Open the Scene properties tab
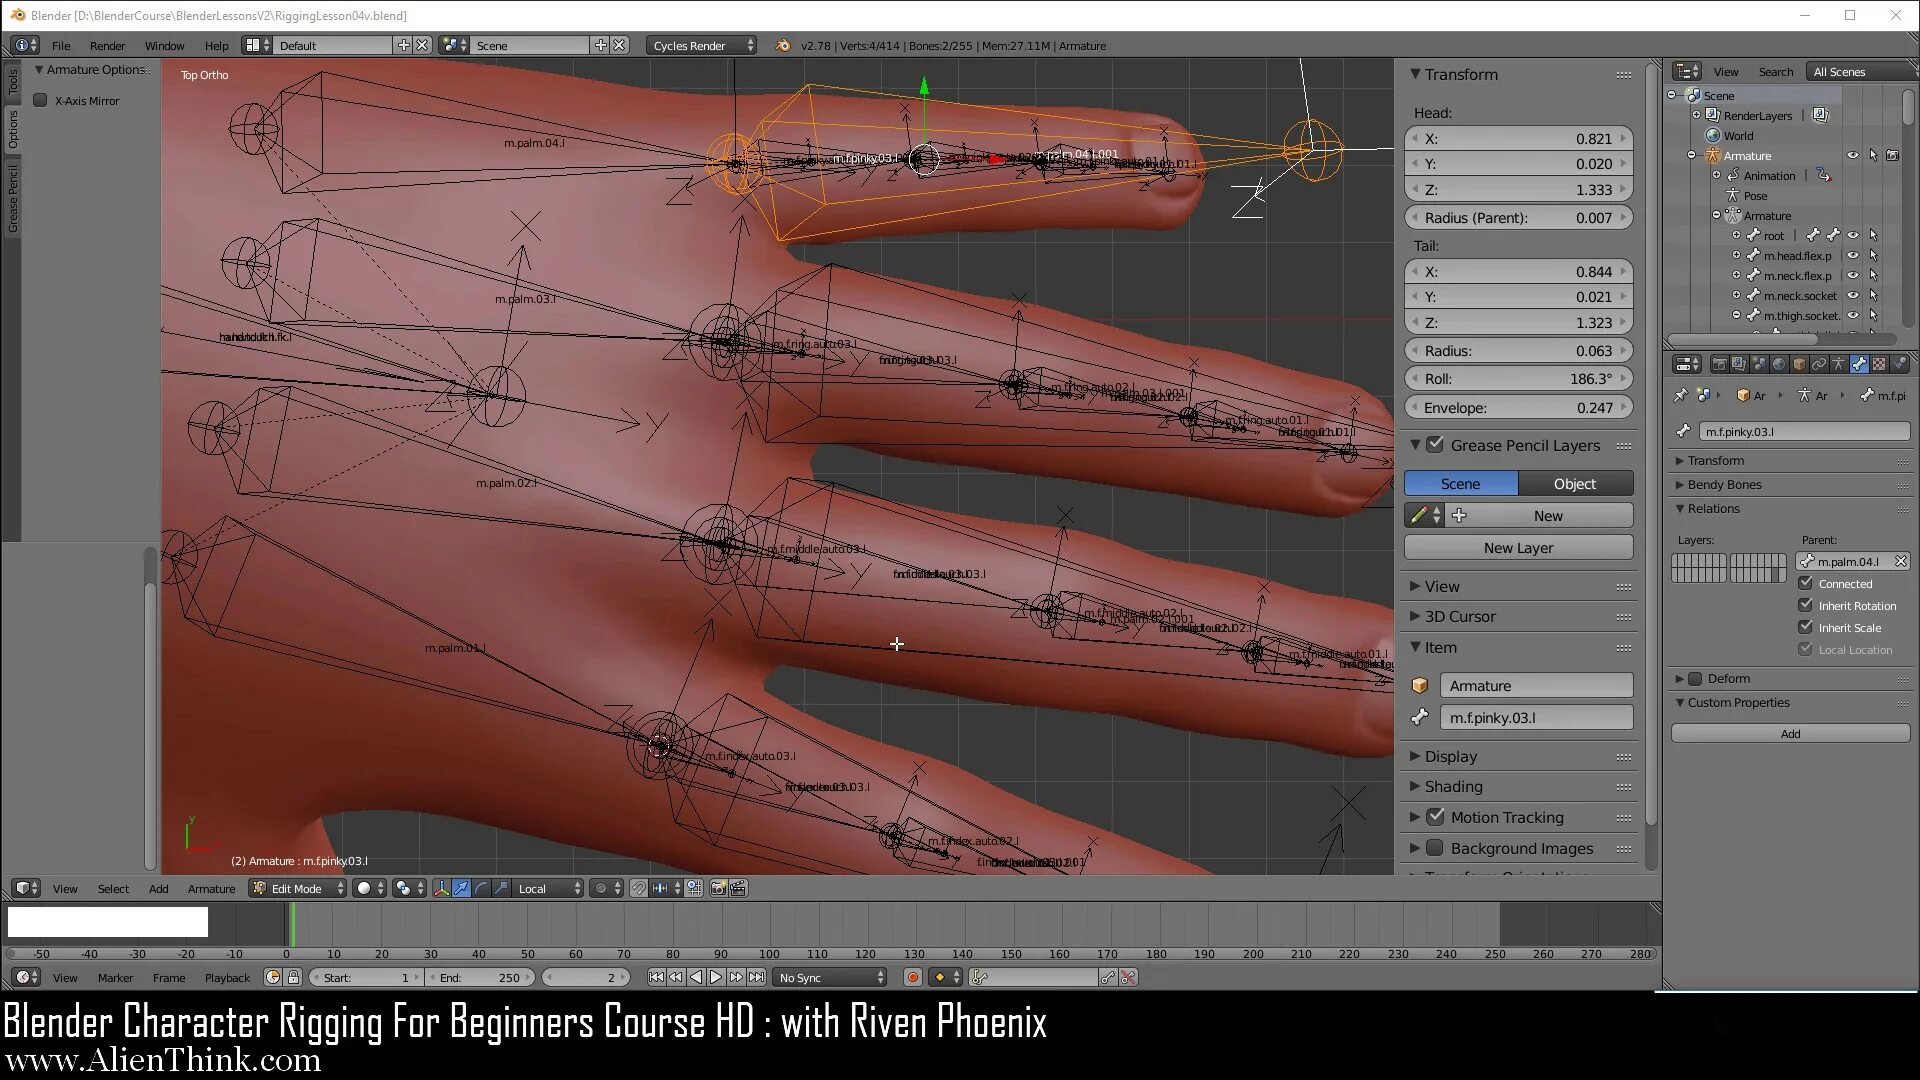The height and width of the screenshot is (1080, 1920). (1759, 364)
